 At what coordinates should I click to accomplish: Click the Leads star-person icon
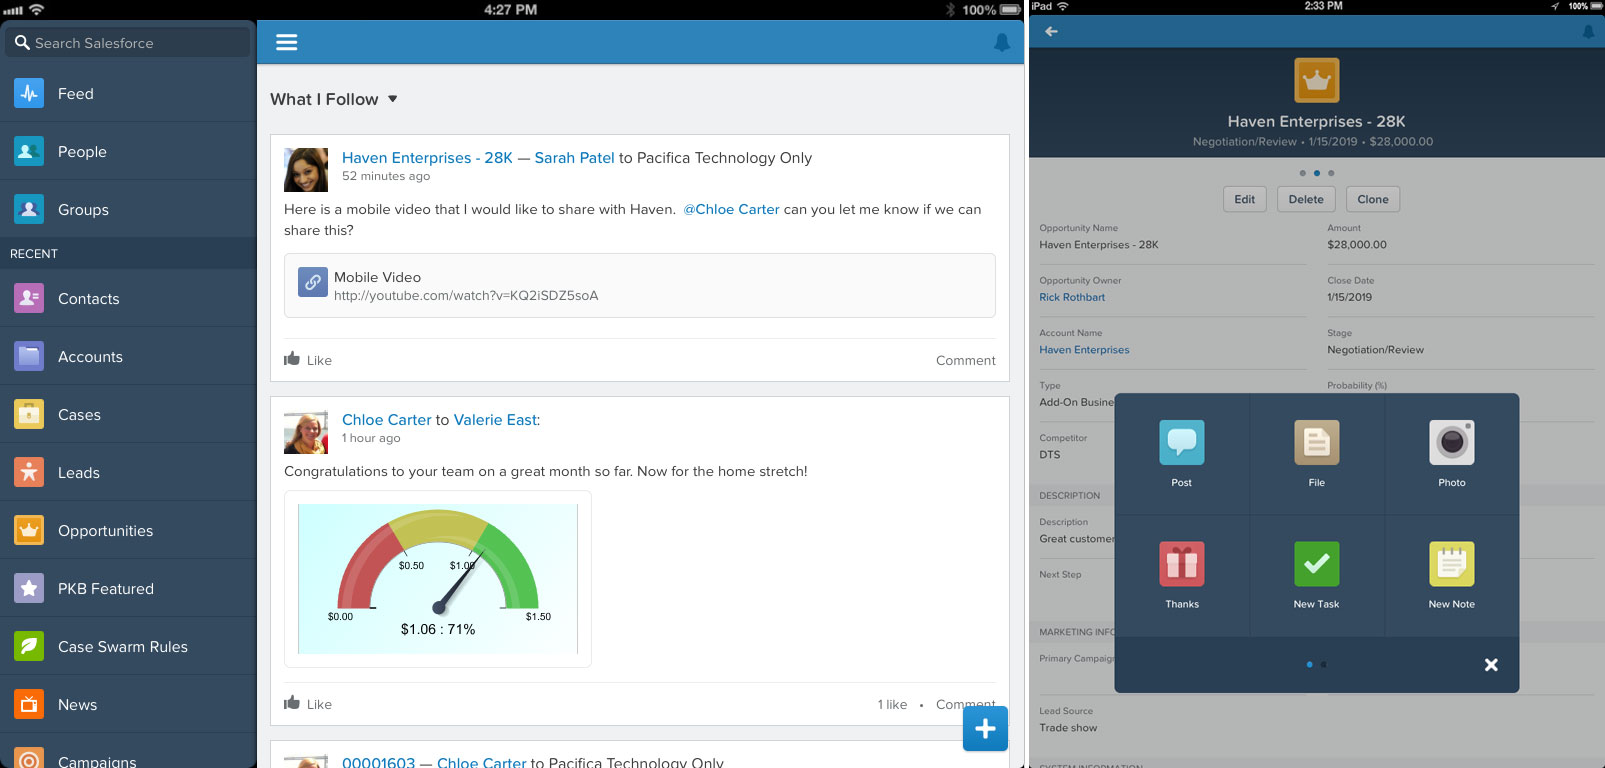pos(29,473)
